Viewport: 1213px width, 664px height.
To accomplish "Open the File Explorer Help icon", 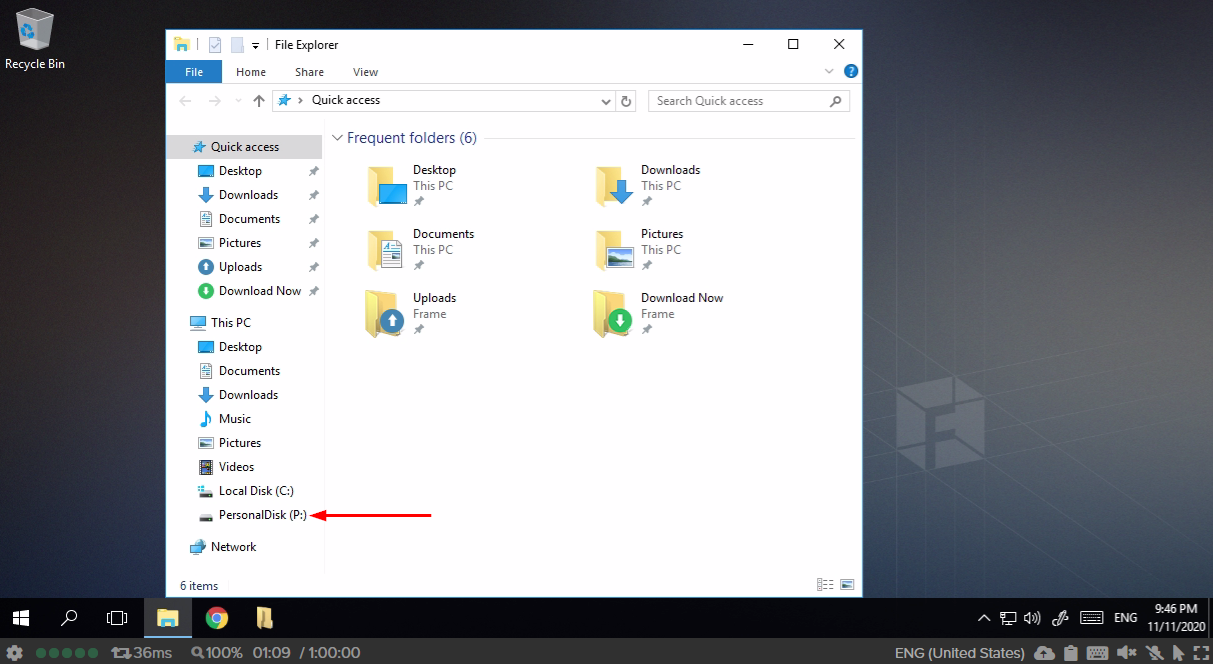I will (x=851, y=72).
